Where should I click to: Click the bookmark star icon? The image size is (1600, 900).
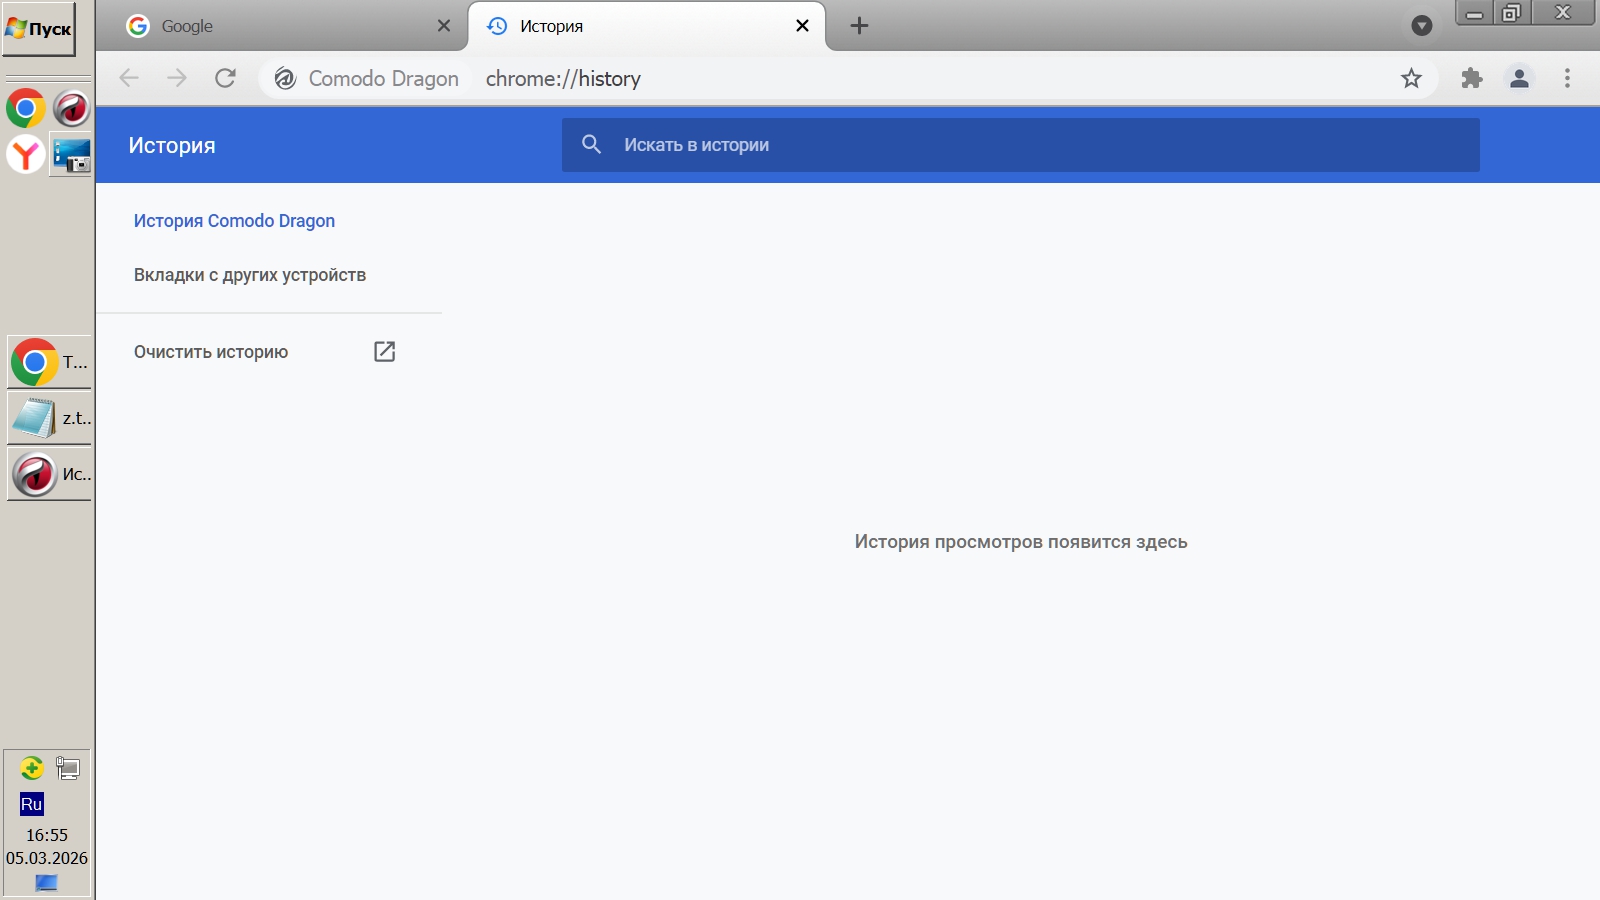[x=1411, y=78]
